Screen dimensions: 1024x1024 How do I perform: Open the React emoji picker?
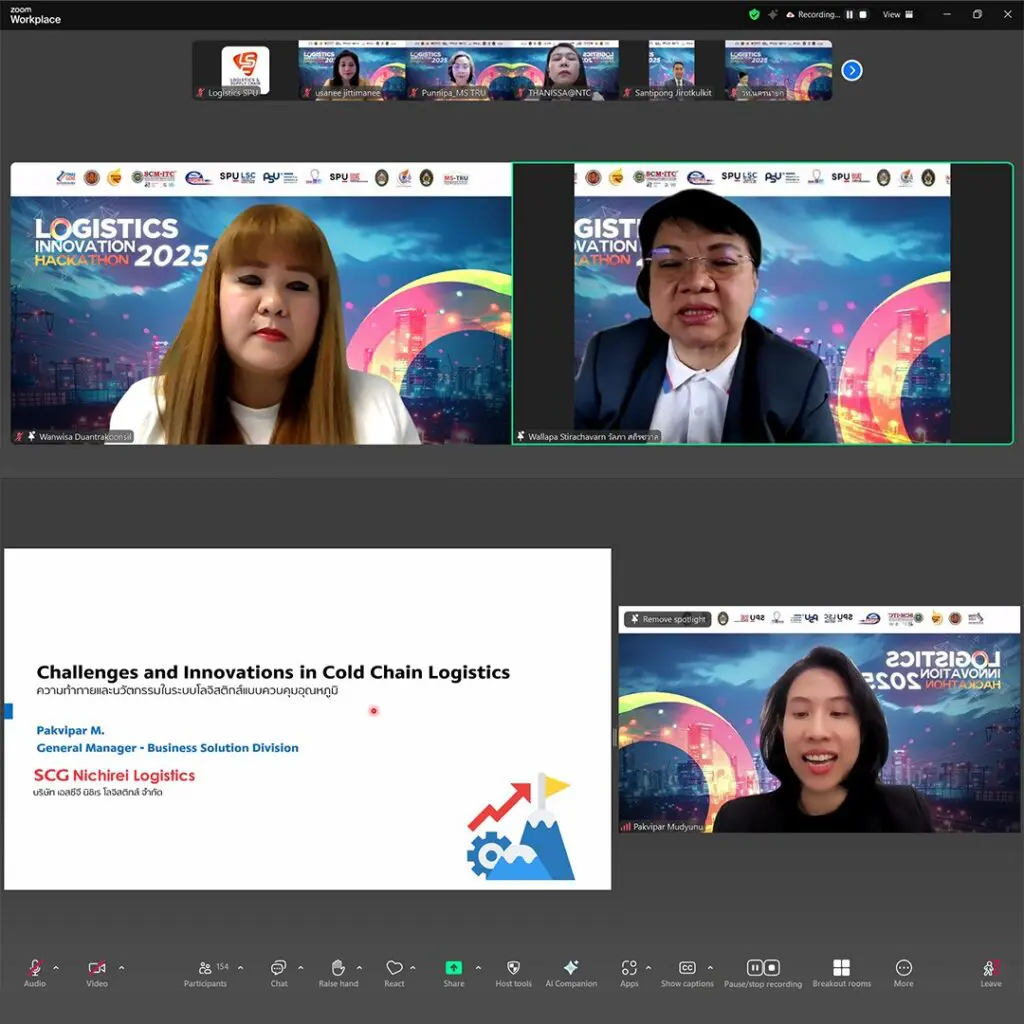394,973
